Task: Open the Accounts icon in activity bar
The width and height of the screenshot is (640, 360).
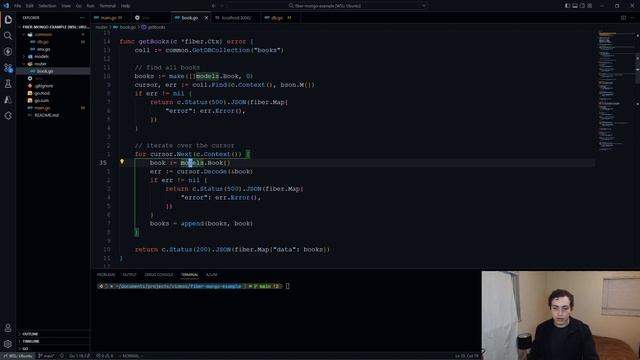Action: pyautogui.click(x=8, y=328)
